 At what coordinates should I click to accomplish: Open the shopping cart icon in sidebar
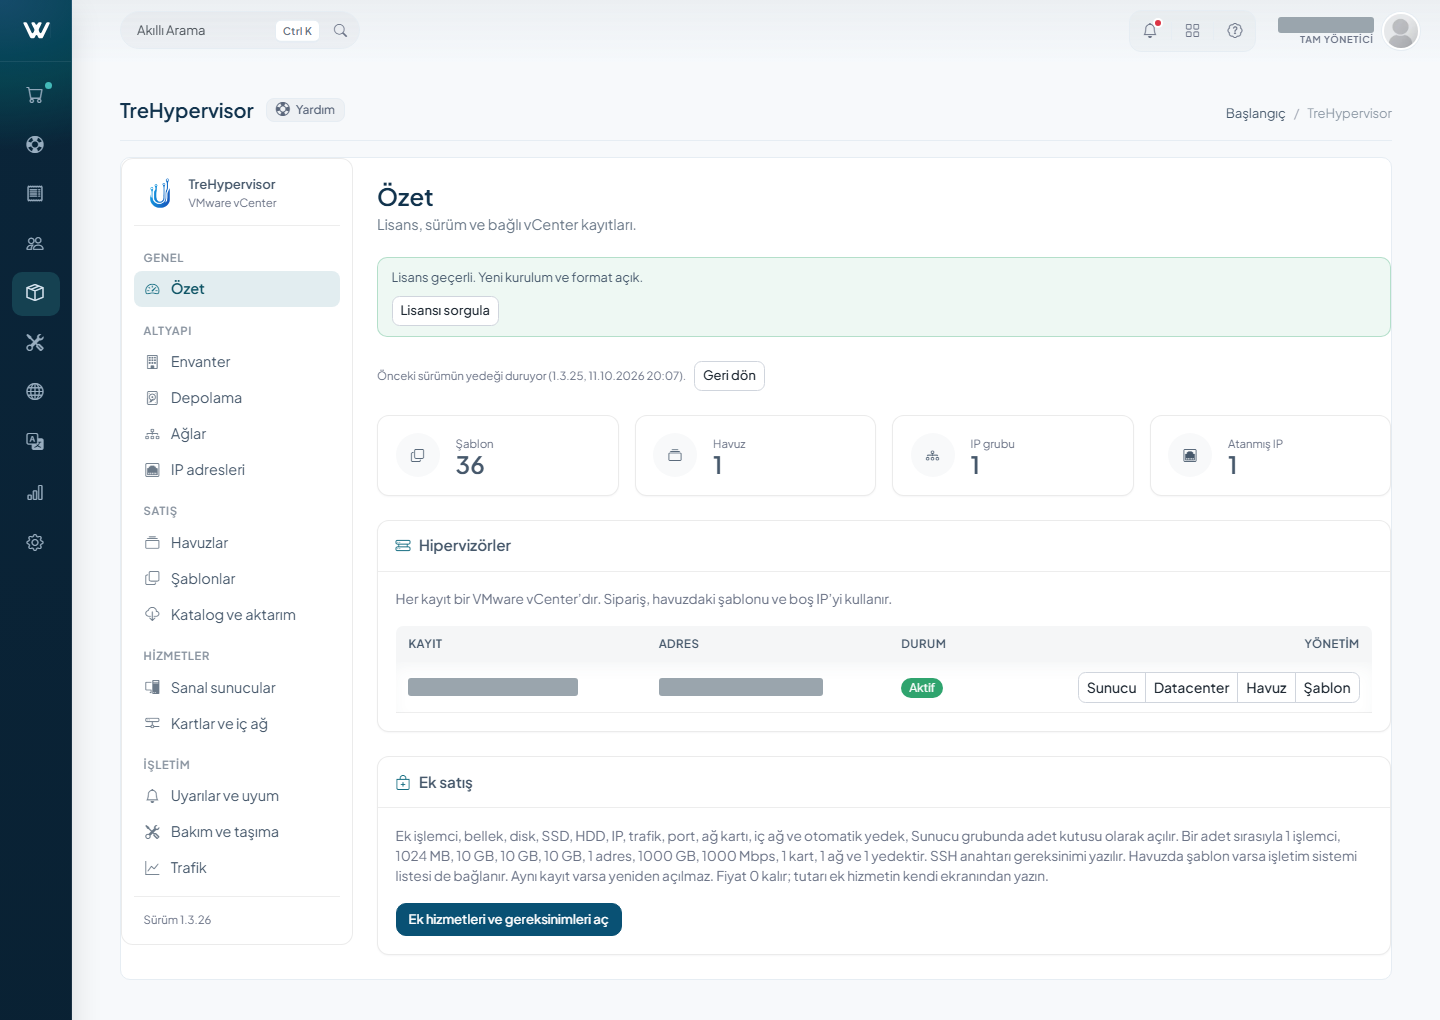(x=35, y=95)
